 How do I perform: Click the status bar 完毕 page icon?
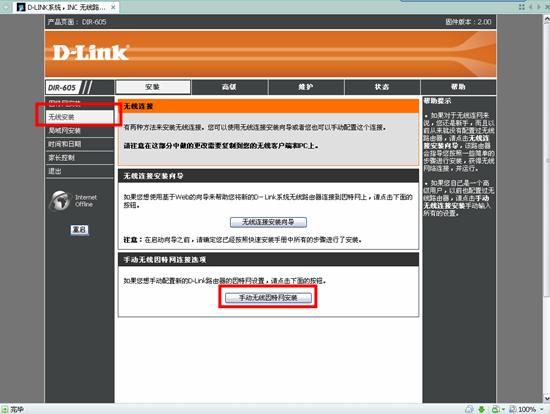pos(5,409)
